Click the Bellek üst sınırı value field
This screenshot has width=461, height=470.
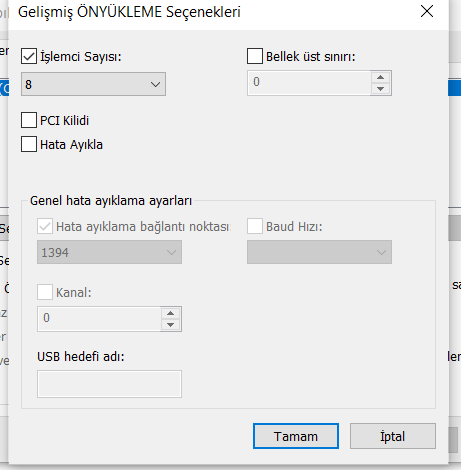coord(309,83)
